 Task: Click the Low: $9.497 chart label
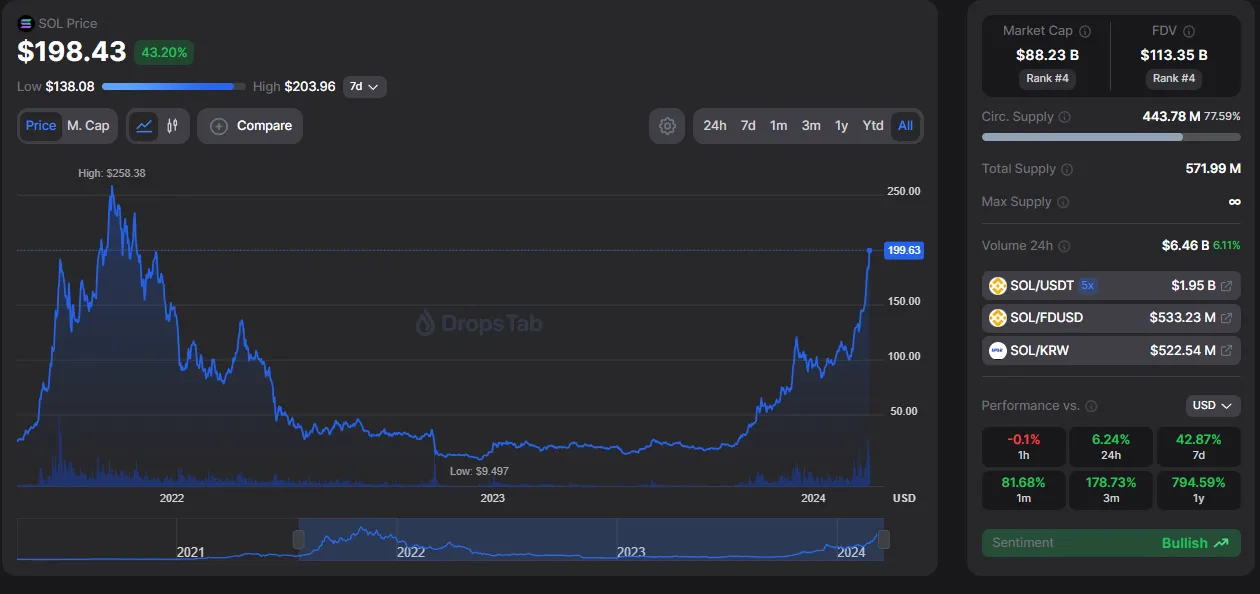click(x=480, y=471)
